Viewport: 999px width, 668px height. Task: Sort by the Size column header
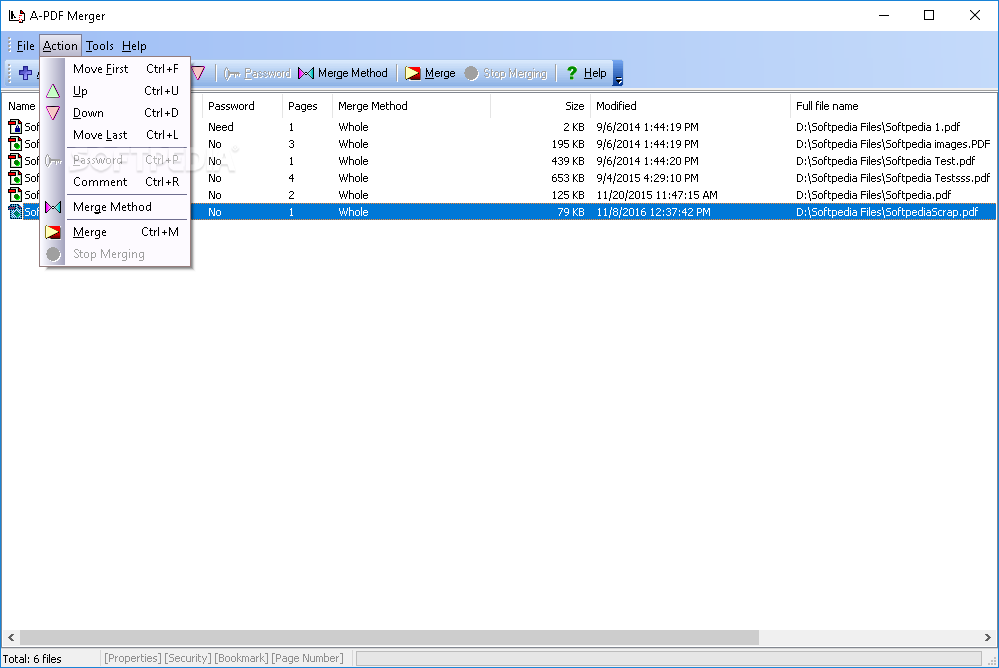pos(540,106)
